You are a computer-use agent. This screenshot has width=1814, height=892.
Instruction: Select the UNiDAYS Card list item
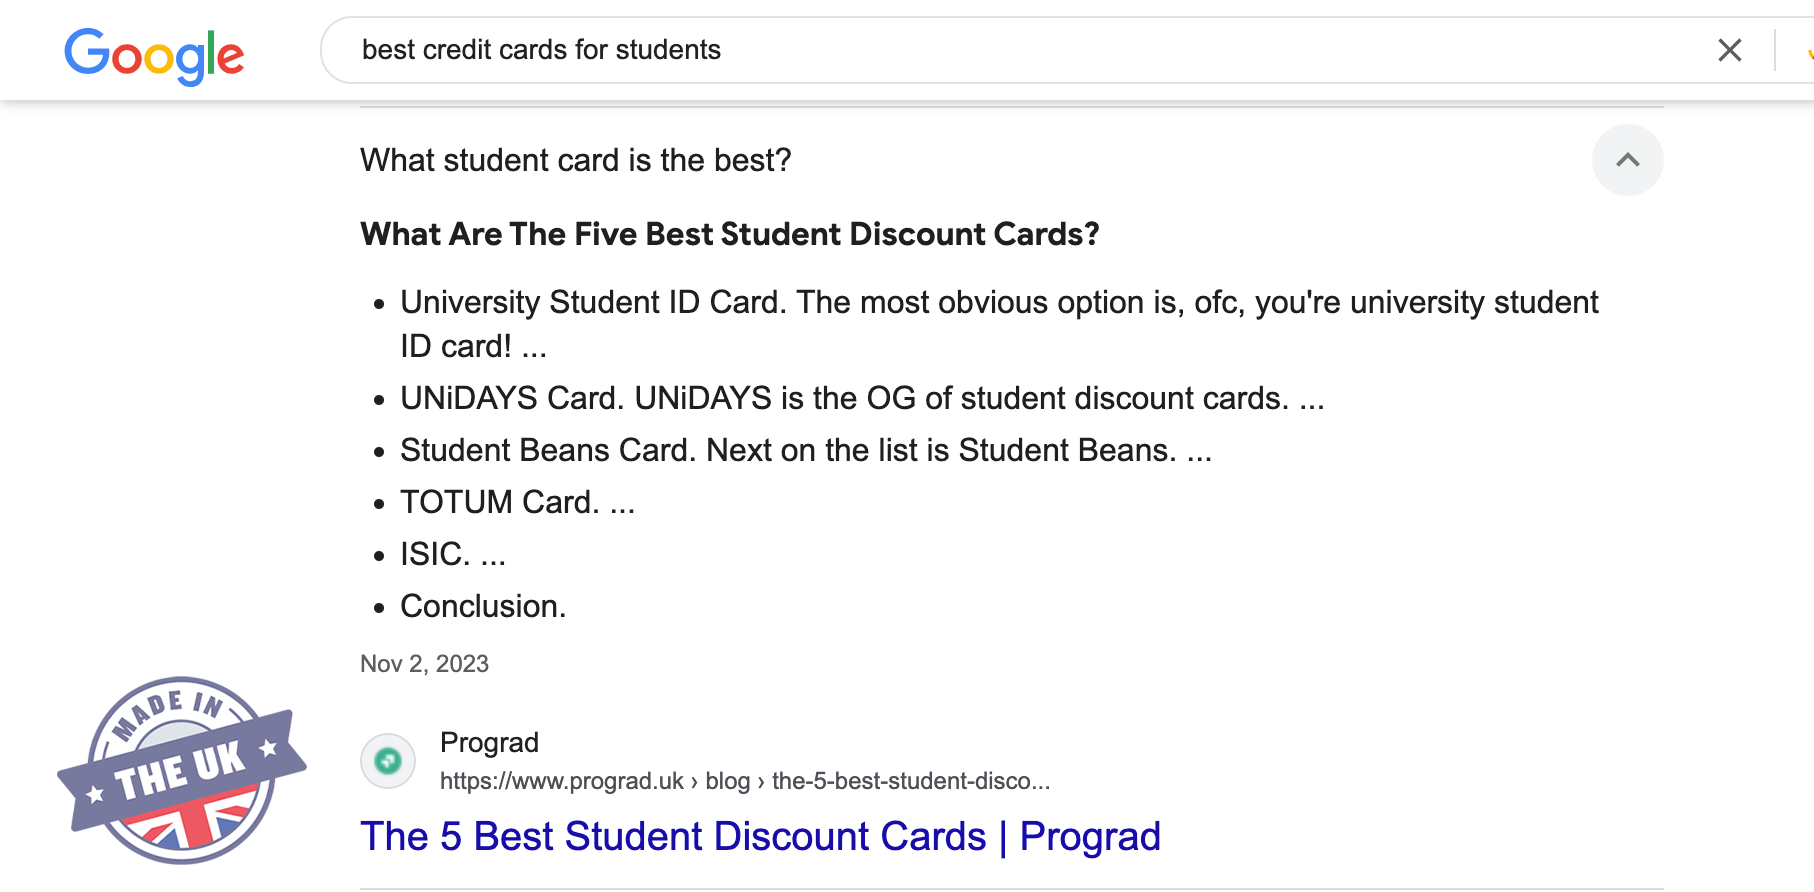coord(862,398)
